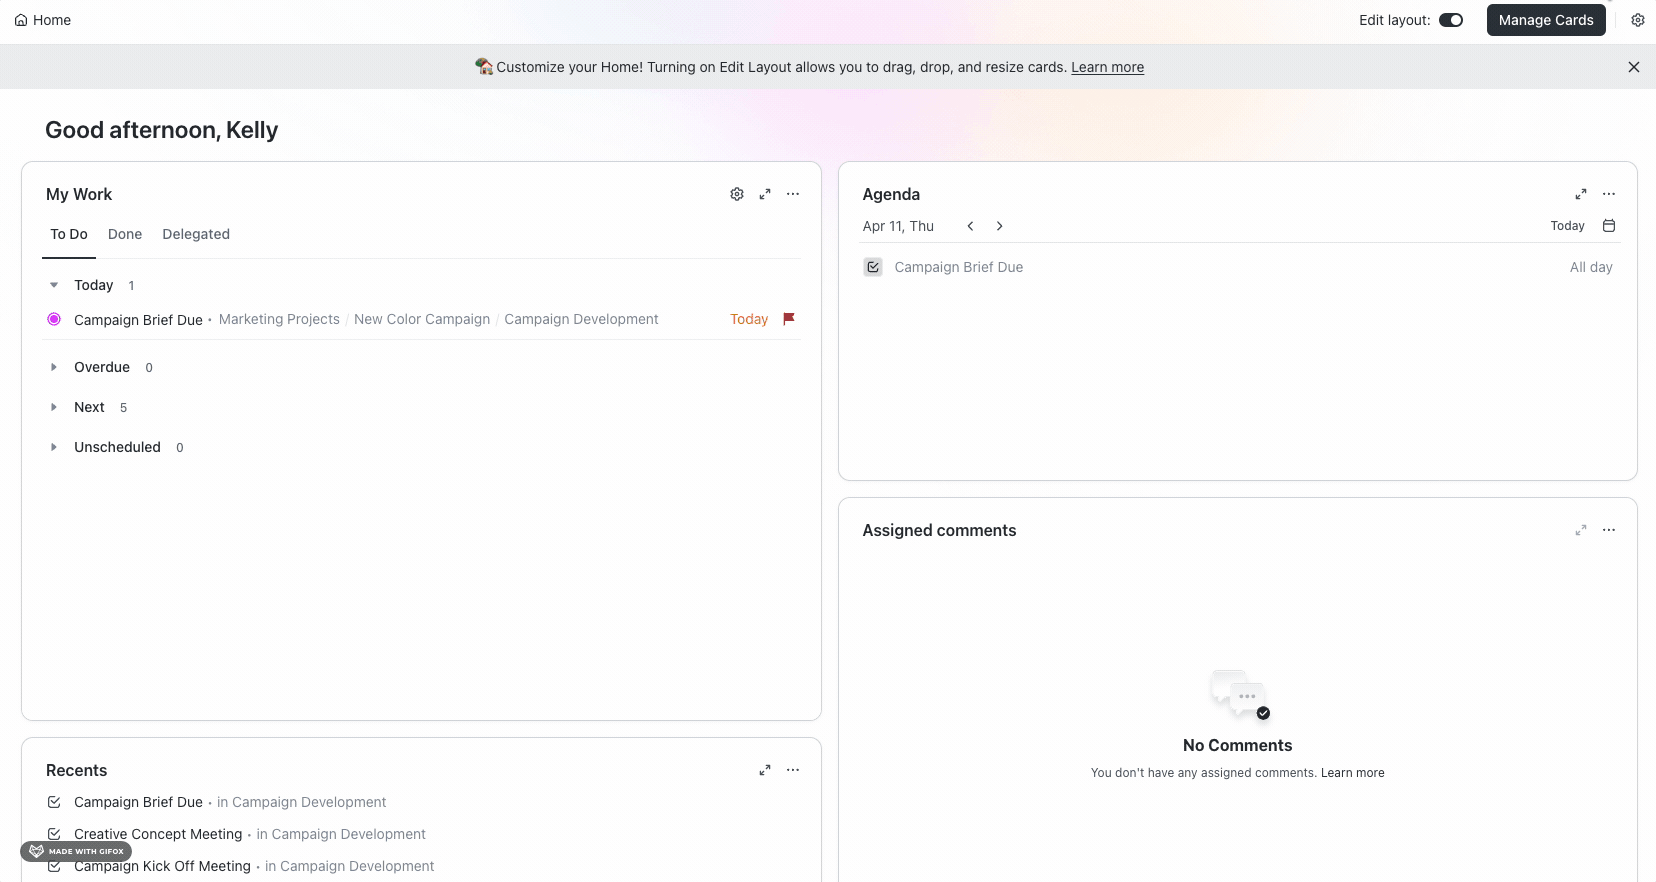Image resolution: width=1656 pixels, height=882 pixels.
Task: Click the Manage Cards button
Action: (1546, 20)
